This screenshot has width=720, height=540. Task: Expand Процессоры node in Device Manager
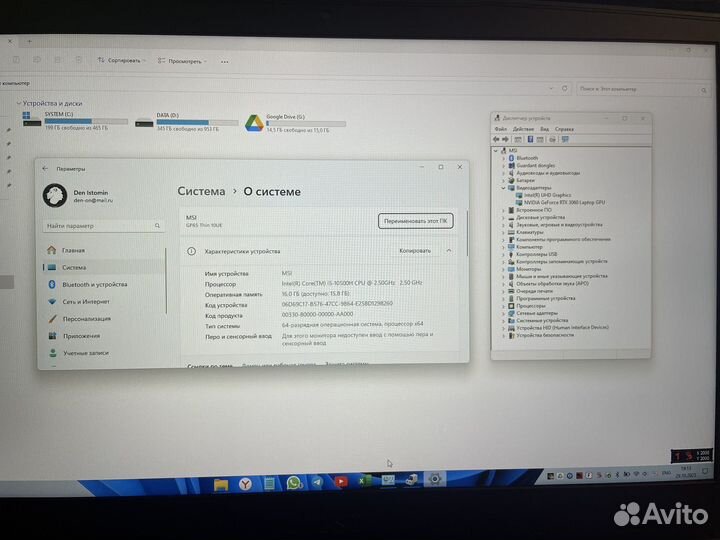click(504, 306)
